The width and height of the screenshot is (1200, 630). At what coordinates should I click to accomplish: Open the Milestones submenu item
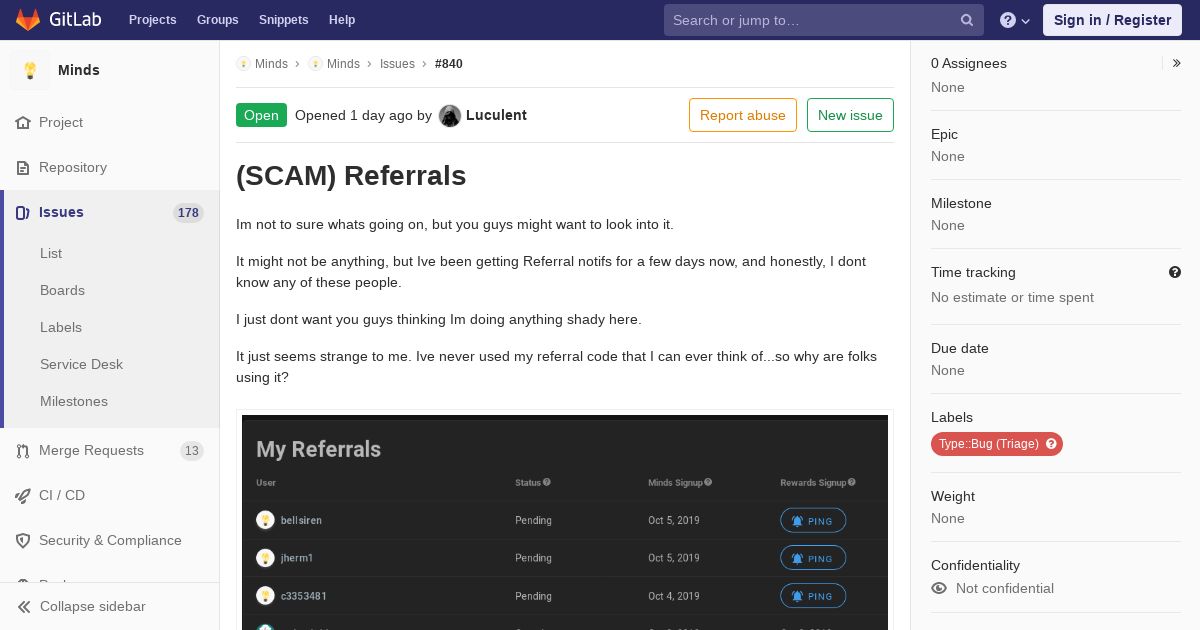(x=74, y=401)
